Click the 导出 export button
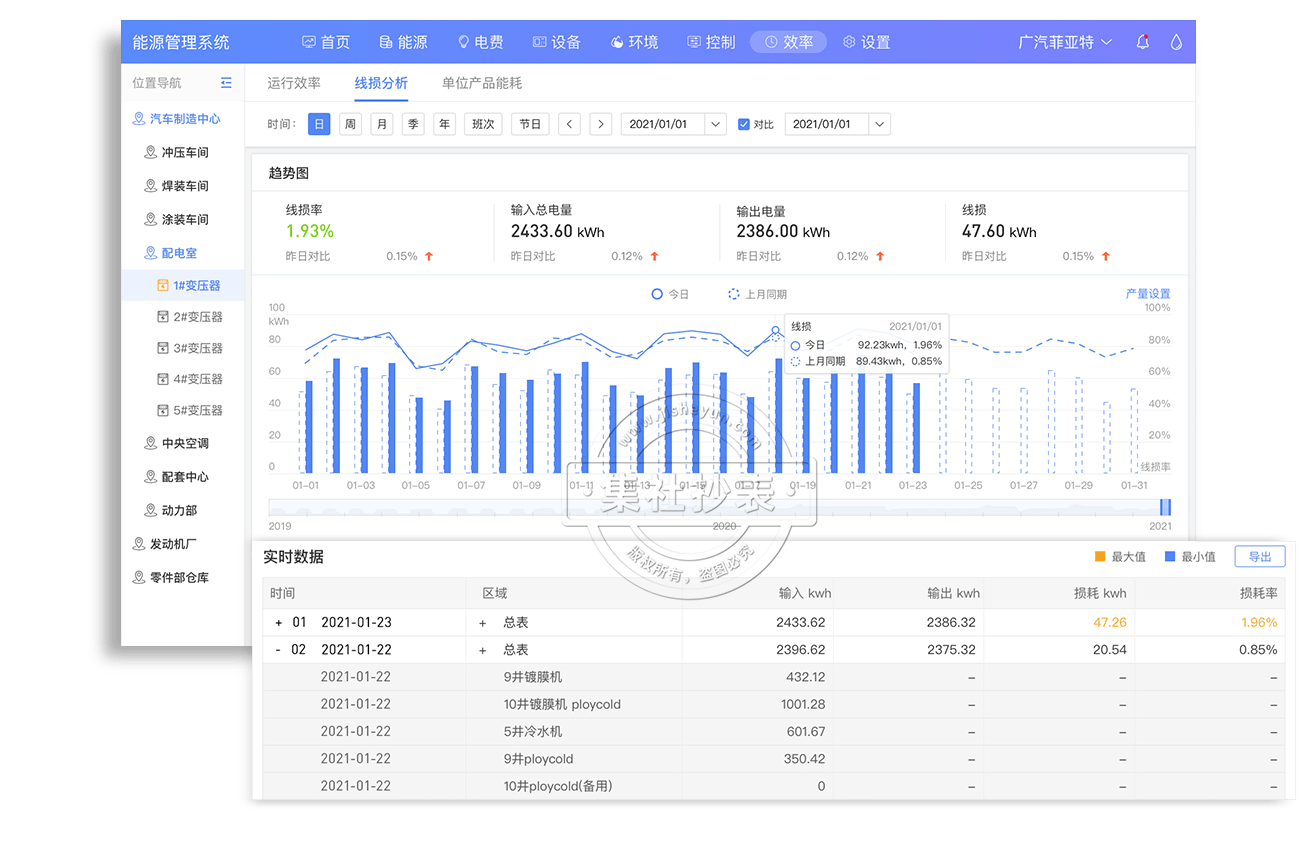The width and height of the screenshot is (1300, 846). 1259,557
